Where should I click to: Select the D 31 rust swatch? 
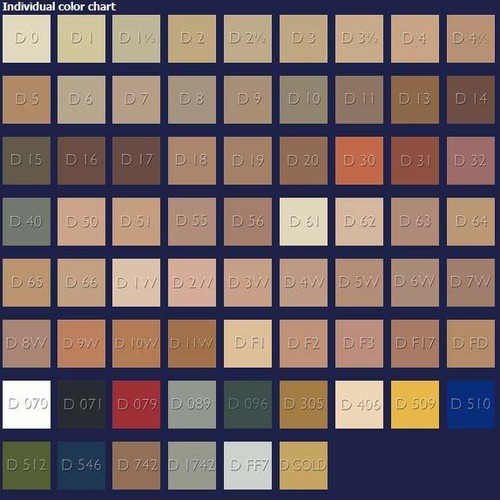click(415, 161)
